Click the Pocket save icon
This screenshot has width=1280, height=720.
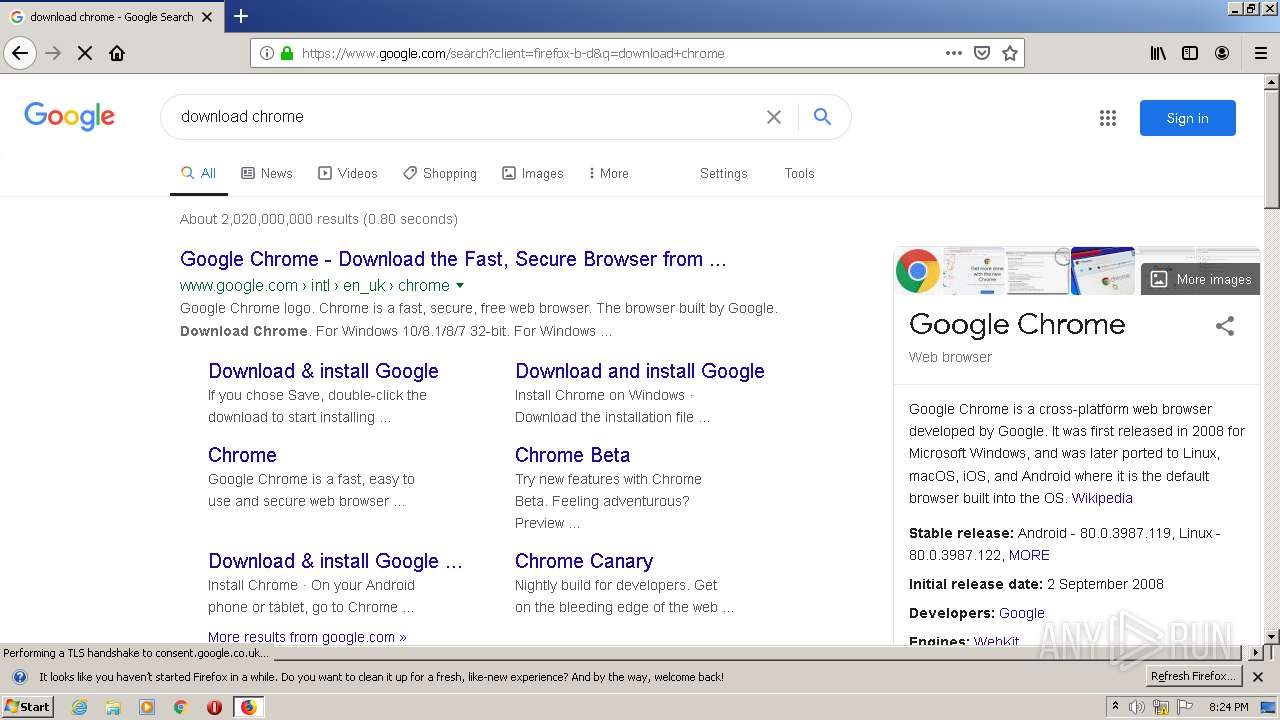tap(982, 53)
